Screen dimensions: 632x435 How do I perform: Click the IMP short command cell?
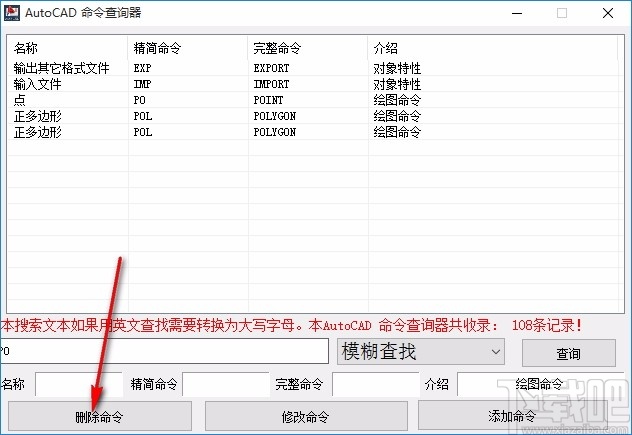coord(143,84)
